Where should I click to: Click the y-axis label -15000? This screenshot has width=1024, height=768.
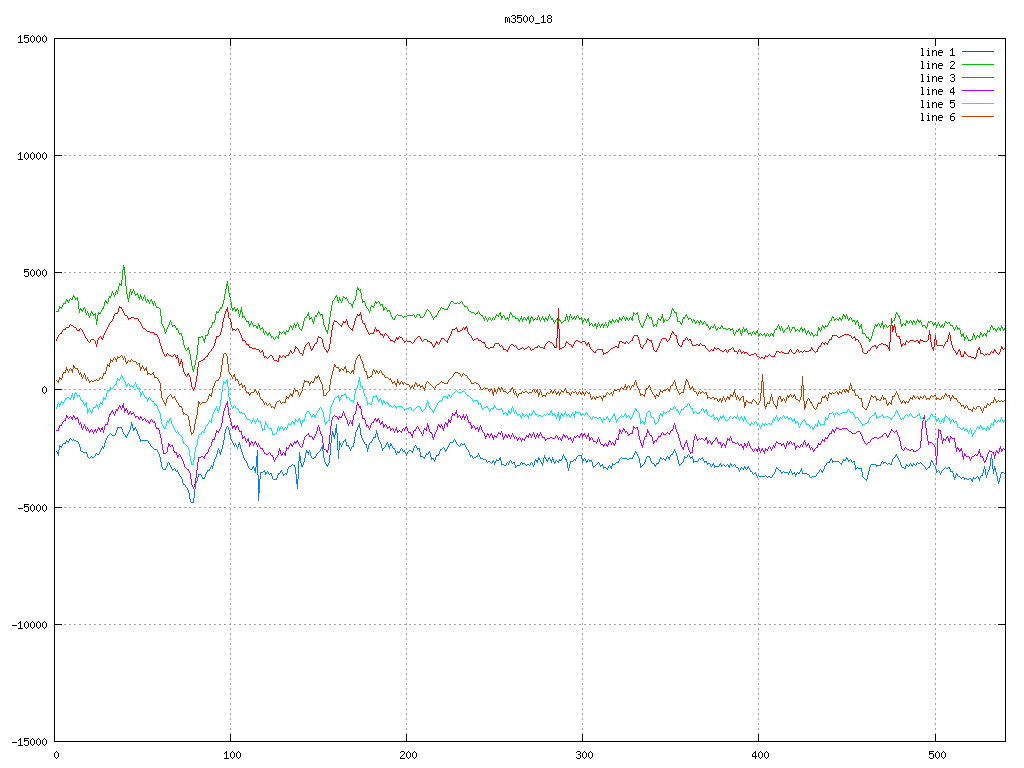point(30,741)
